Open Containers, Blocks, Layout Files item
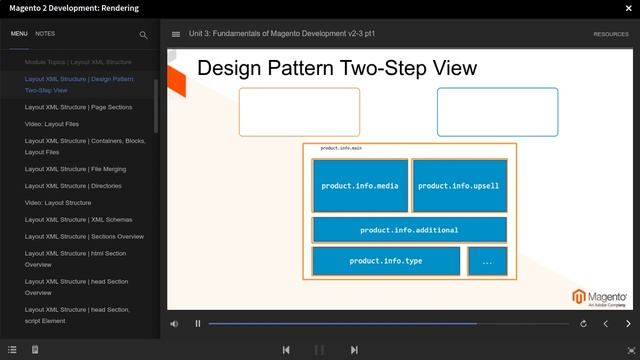Screen dimensions: 640x360 tap(85, 147)
